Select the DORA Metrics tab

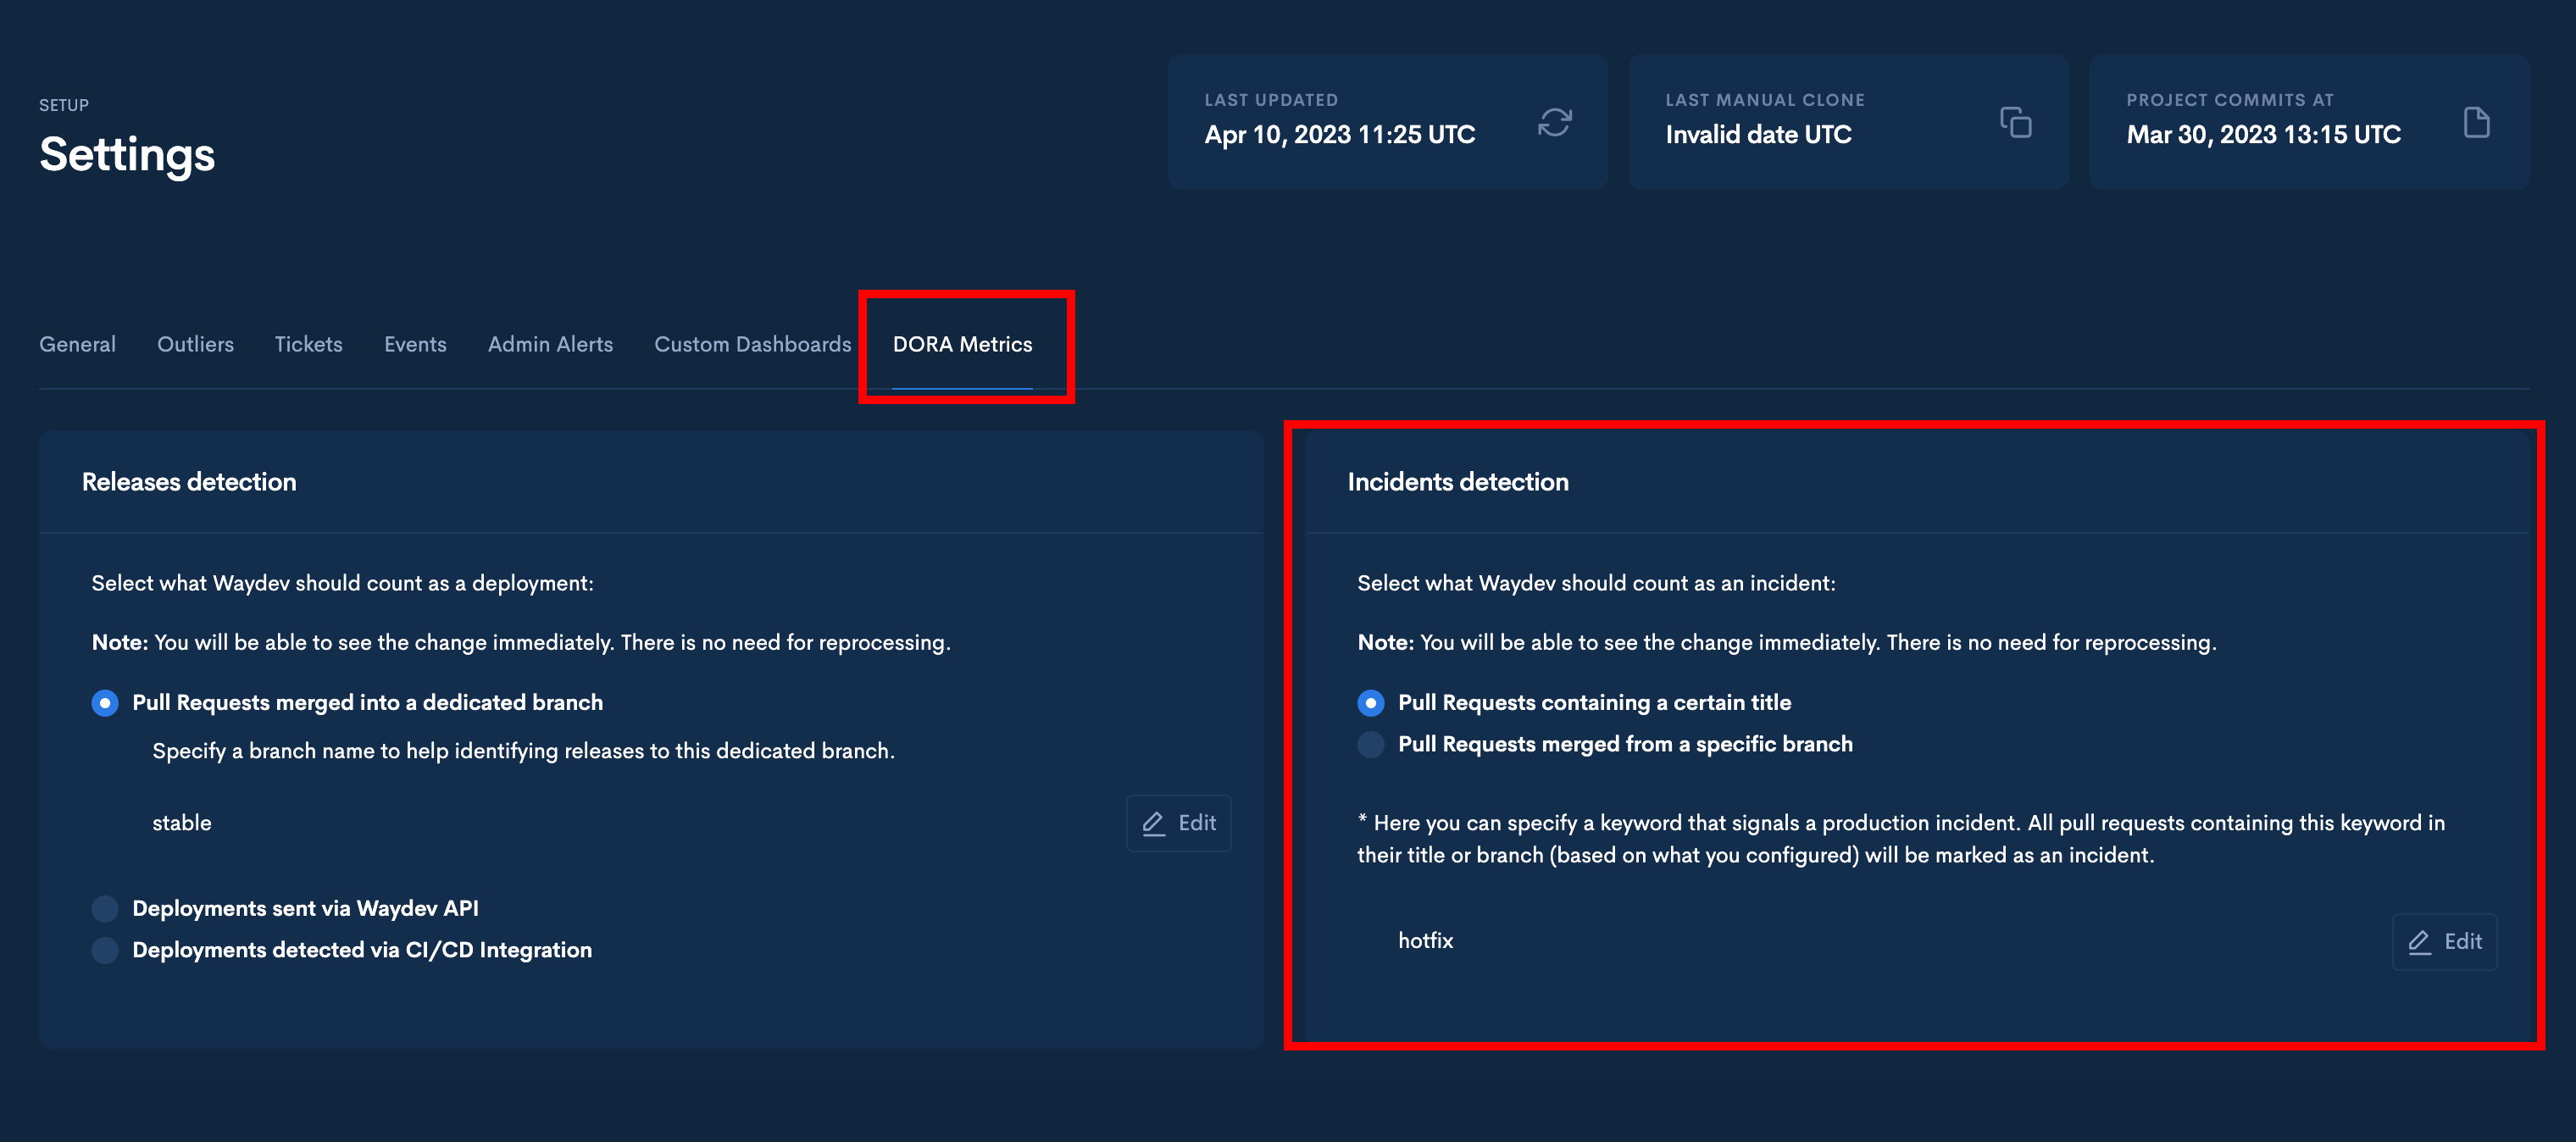(962, 344)
